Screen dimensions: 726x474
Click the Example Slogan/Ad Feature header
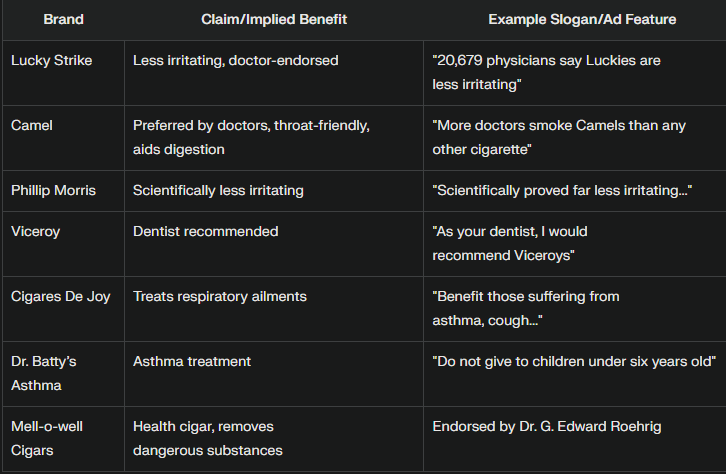click(x=582, y=19)
